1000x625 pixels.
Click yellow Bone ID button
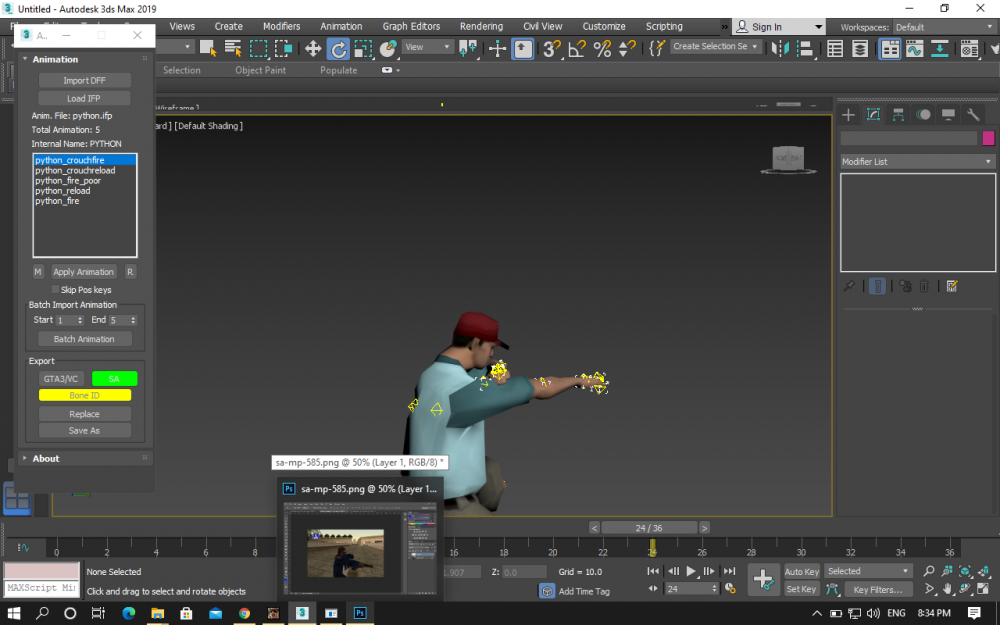(85, 395)
